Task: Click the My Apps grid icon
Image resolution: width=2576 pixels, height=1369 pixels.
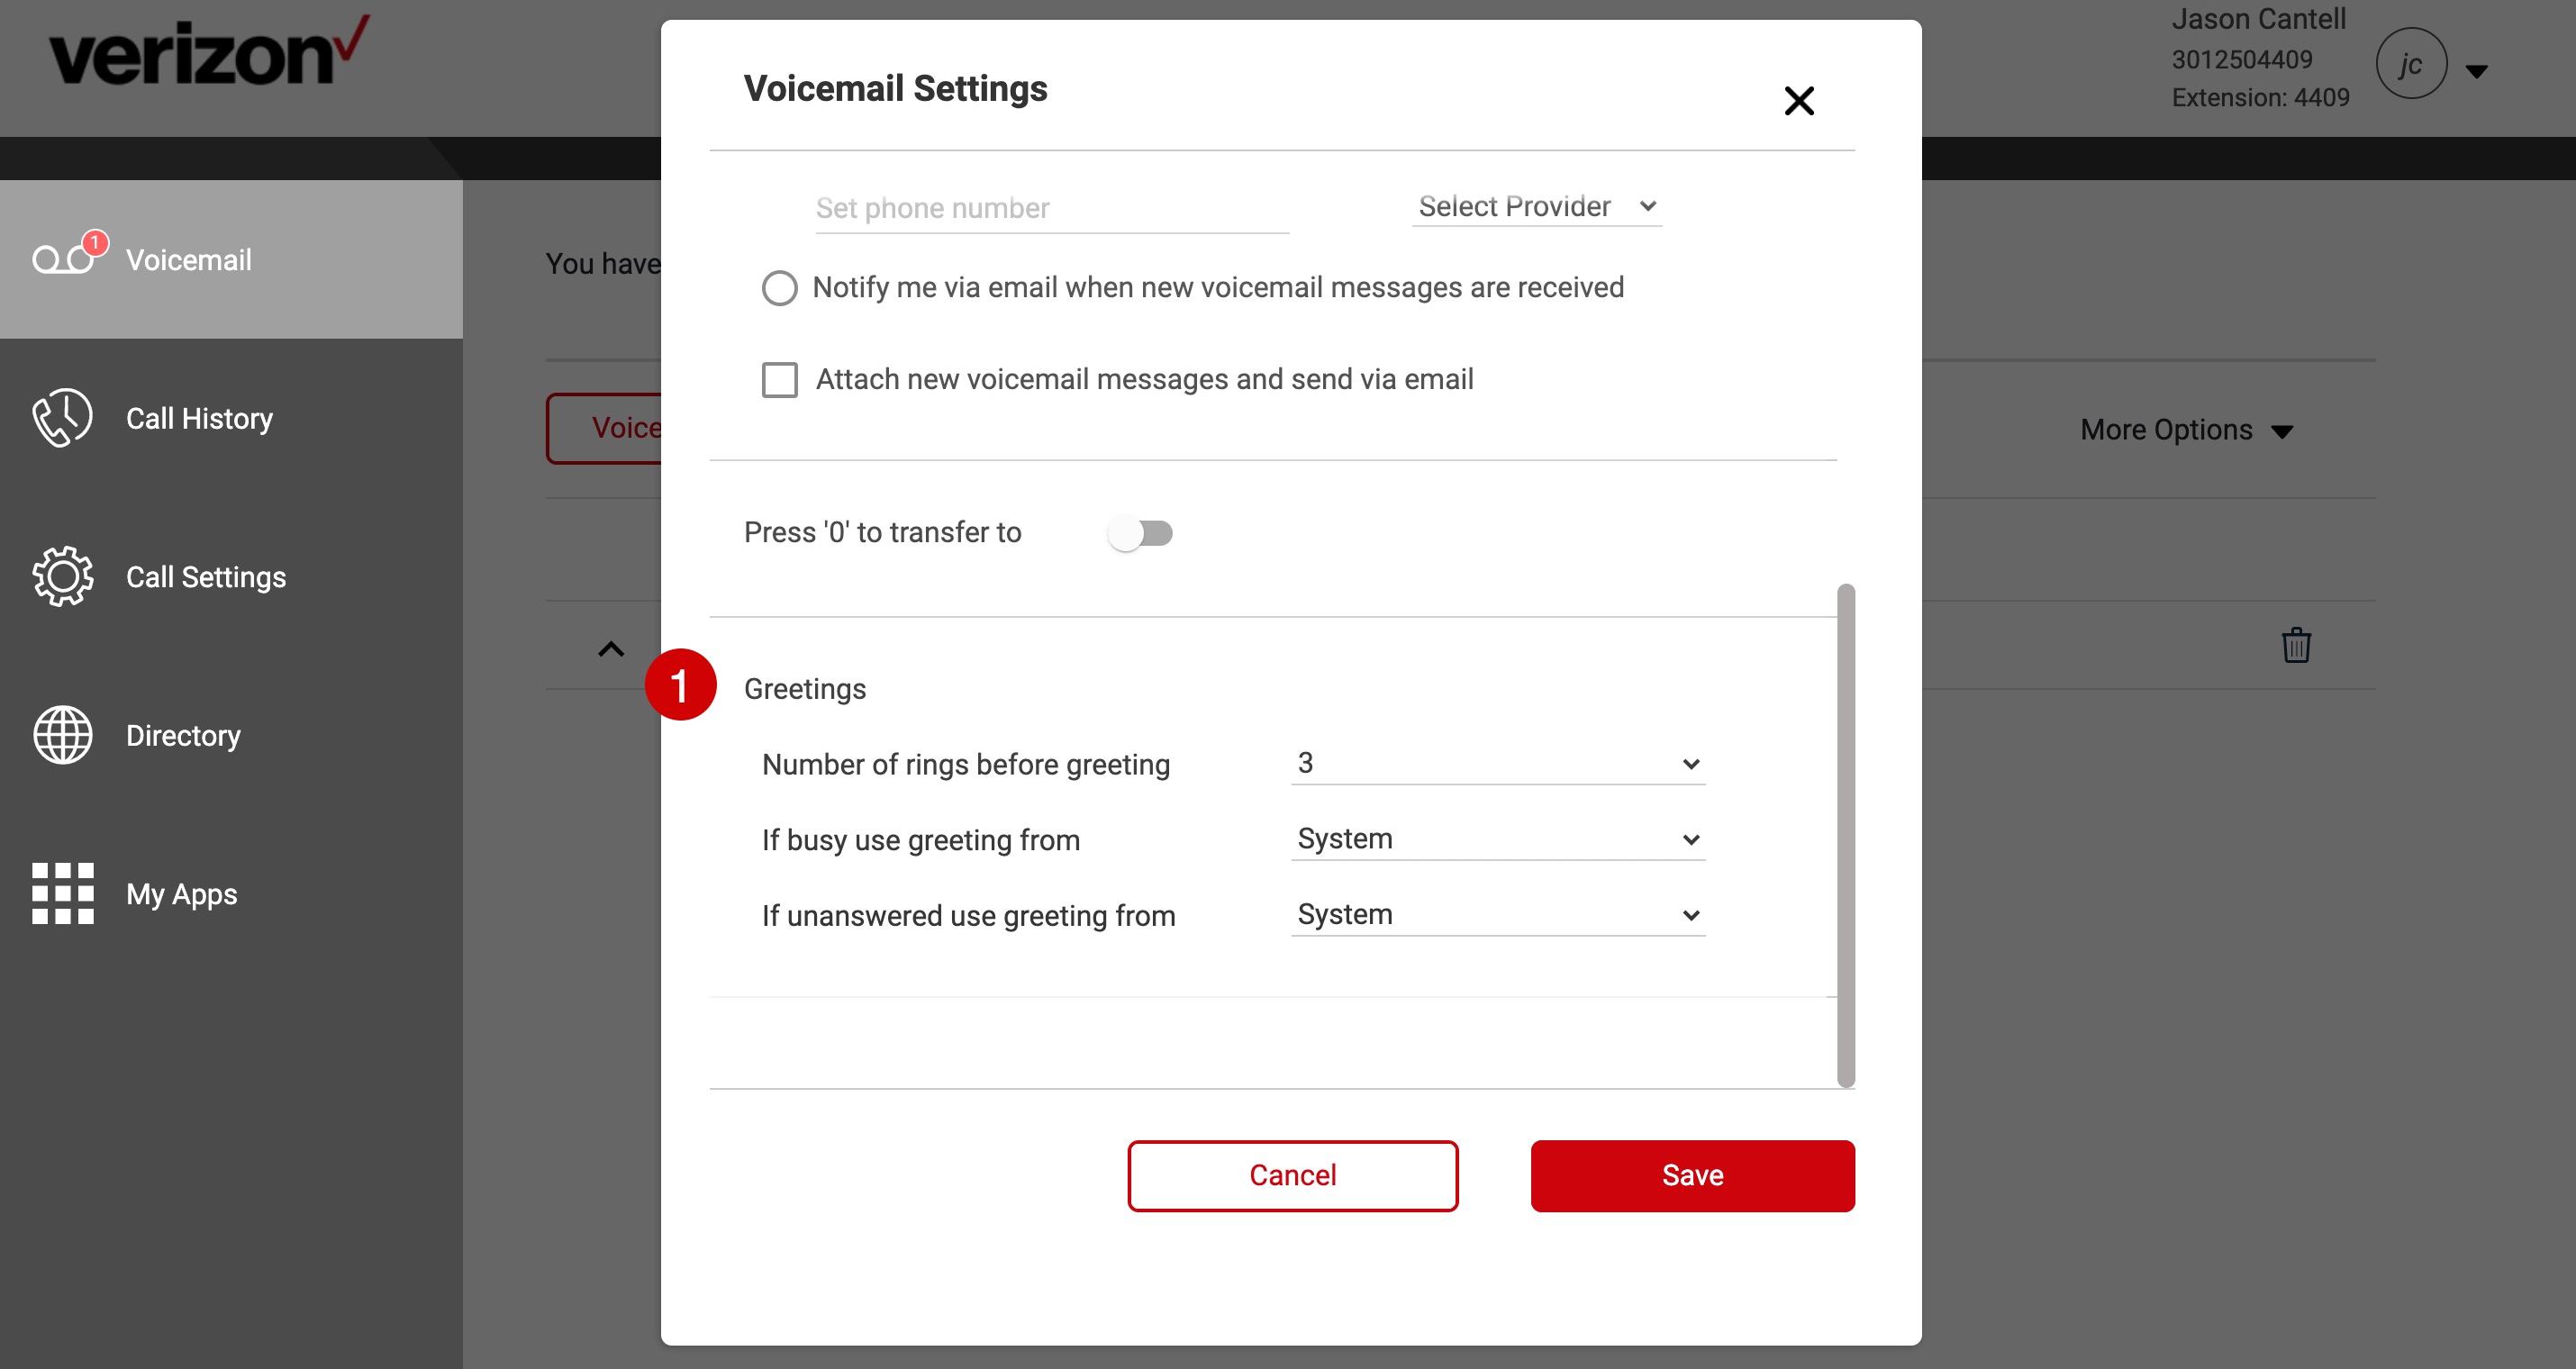Action: [62, 893]
